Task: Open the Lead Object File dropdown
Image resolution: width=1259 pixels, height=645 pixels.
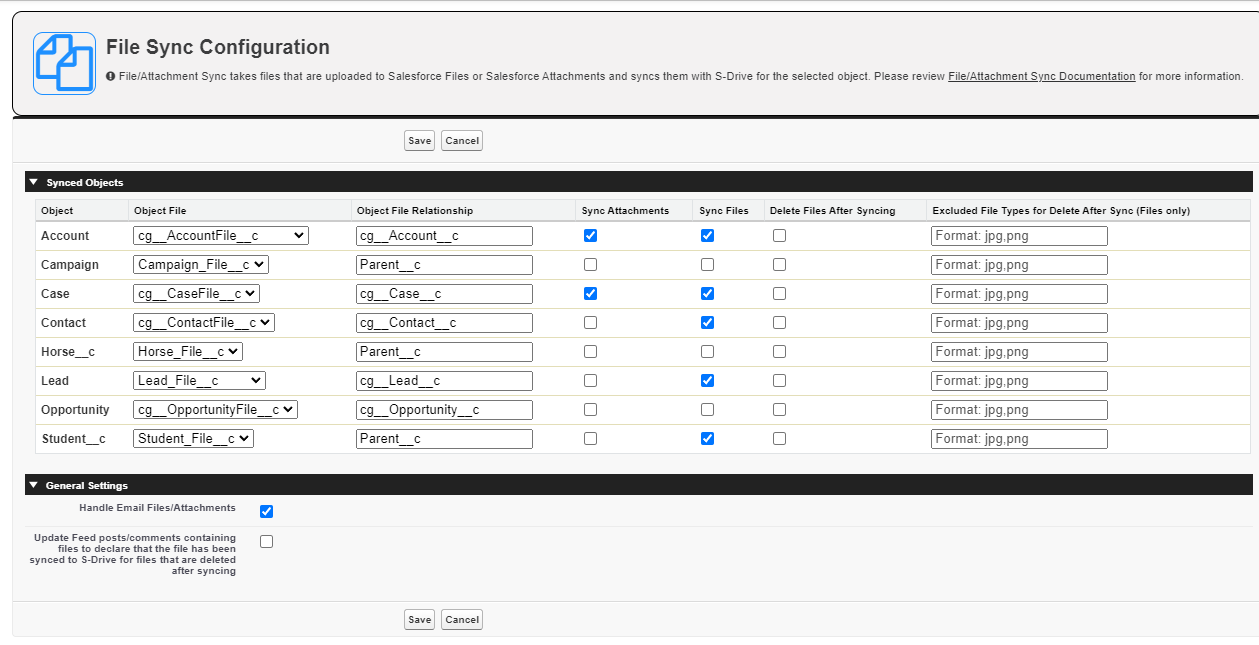Action: 199,381
